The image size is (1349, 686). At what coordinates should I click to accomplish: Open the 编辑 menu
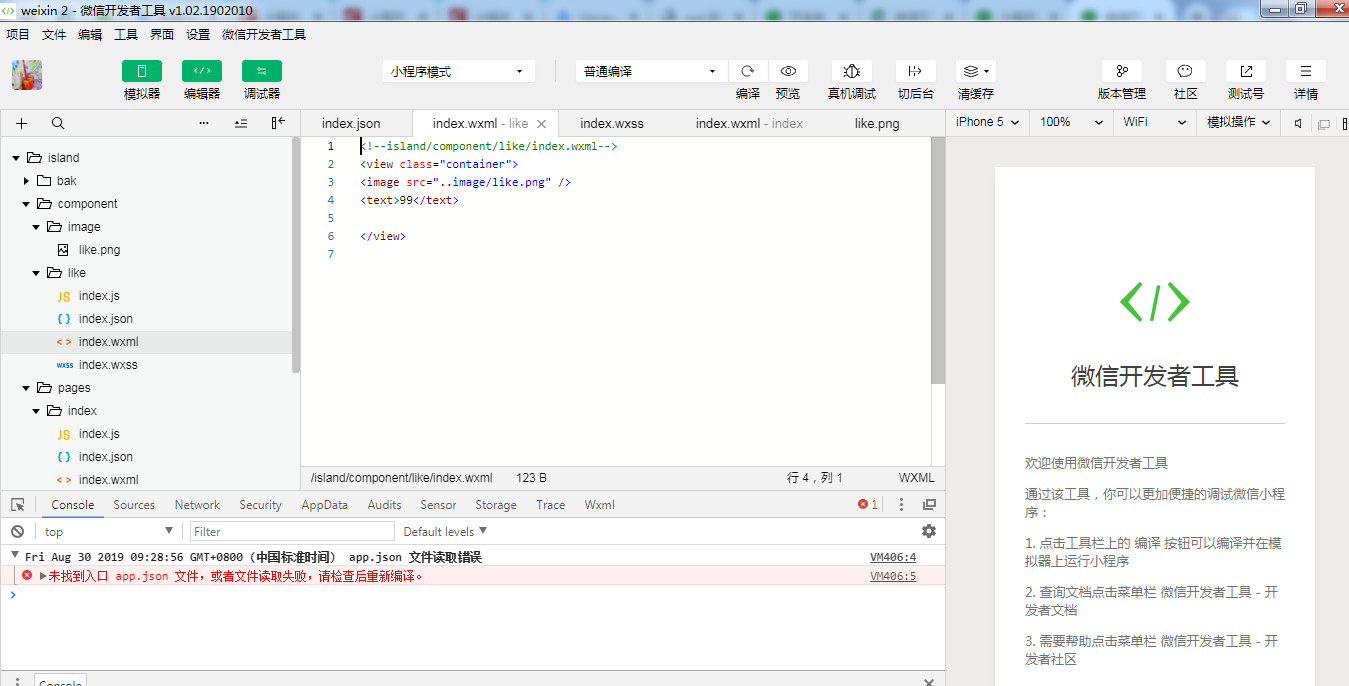(90, 34)
